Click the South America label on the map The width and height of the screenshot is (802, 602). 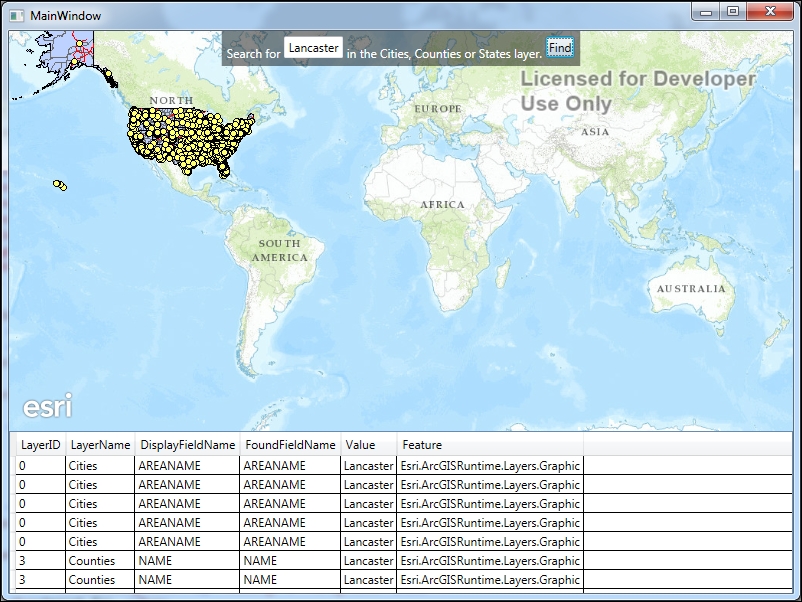coord(279,250)
